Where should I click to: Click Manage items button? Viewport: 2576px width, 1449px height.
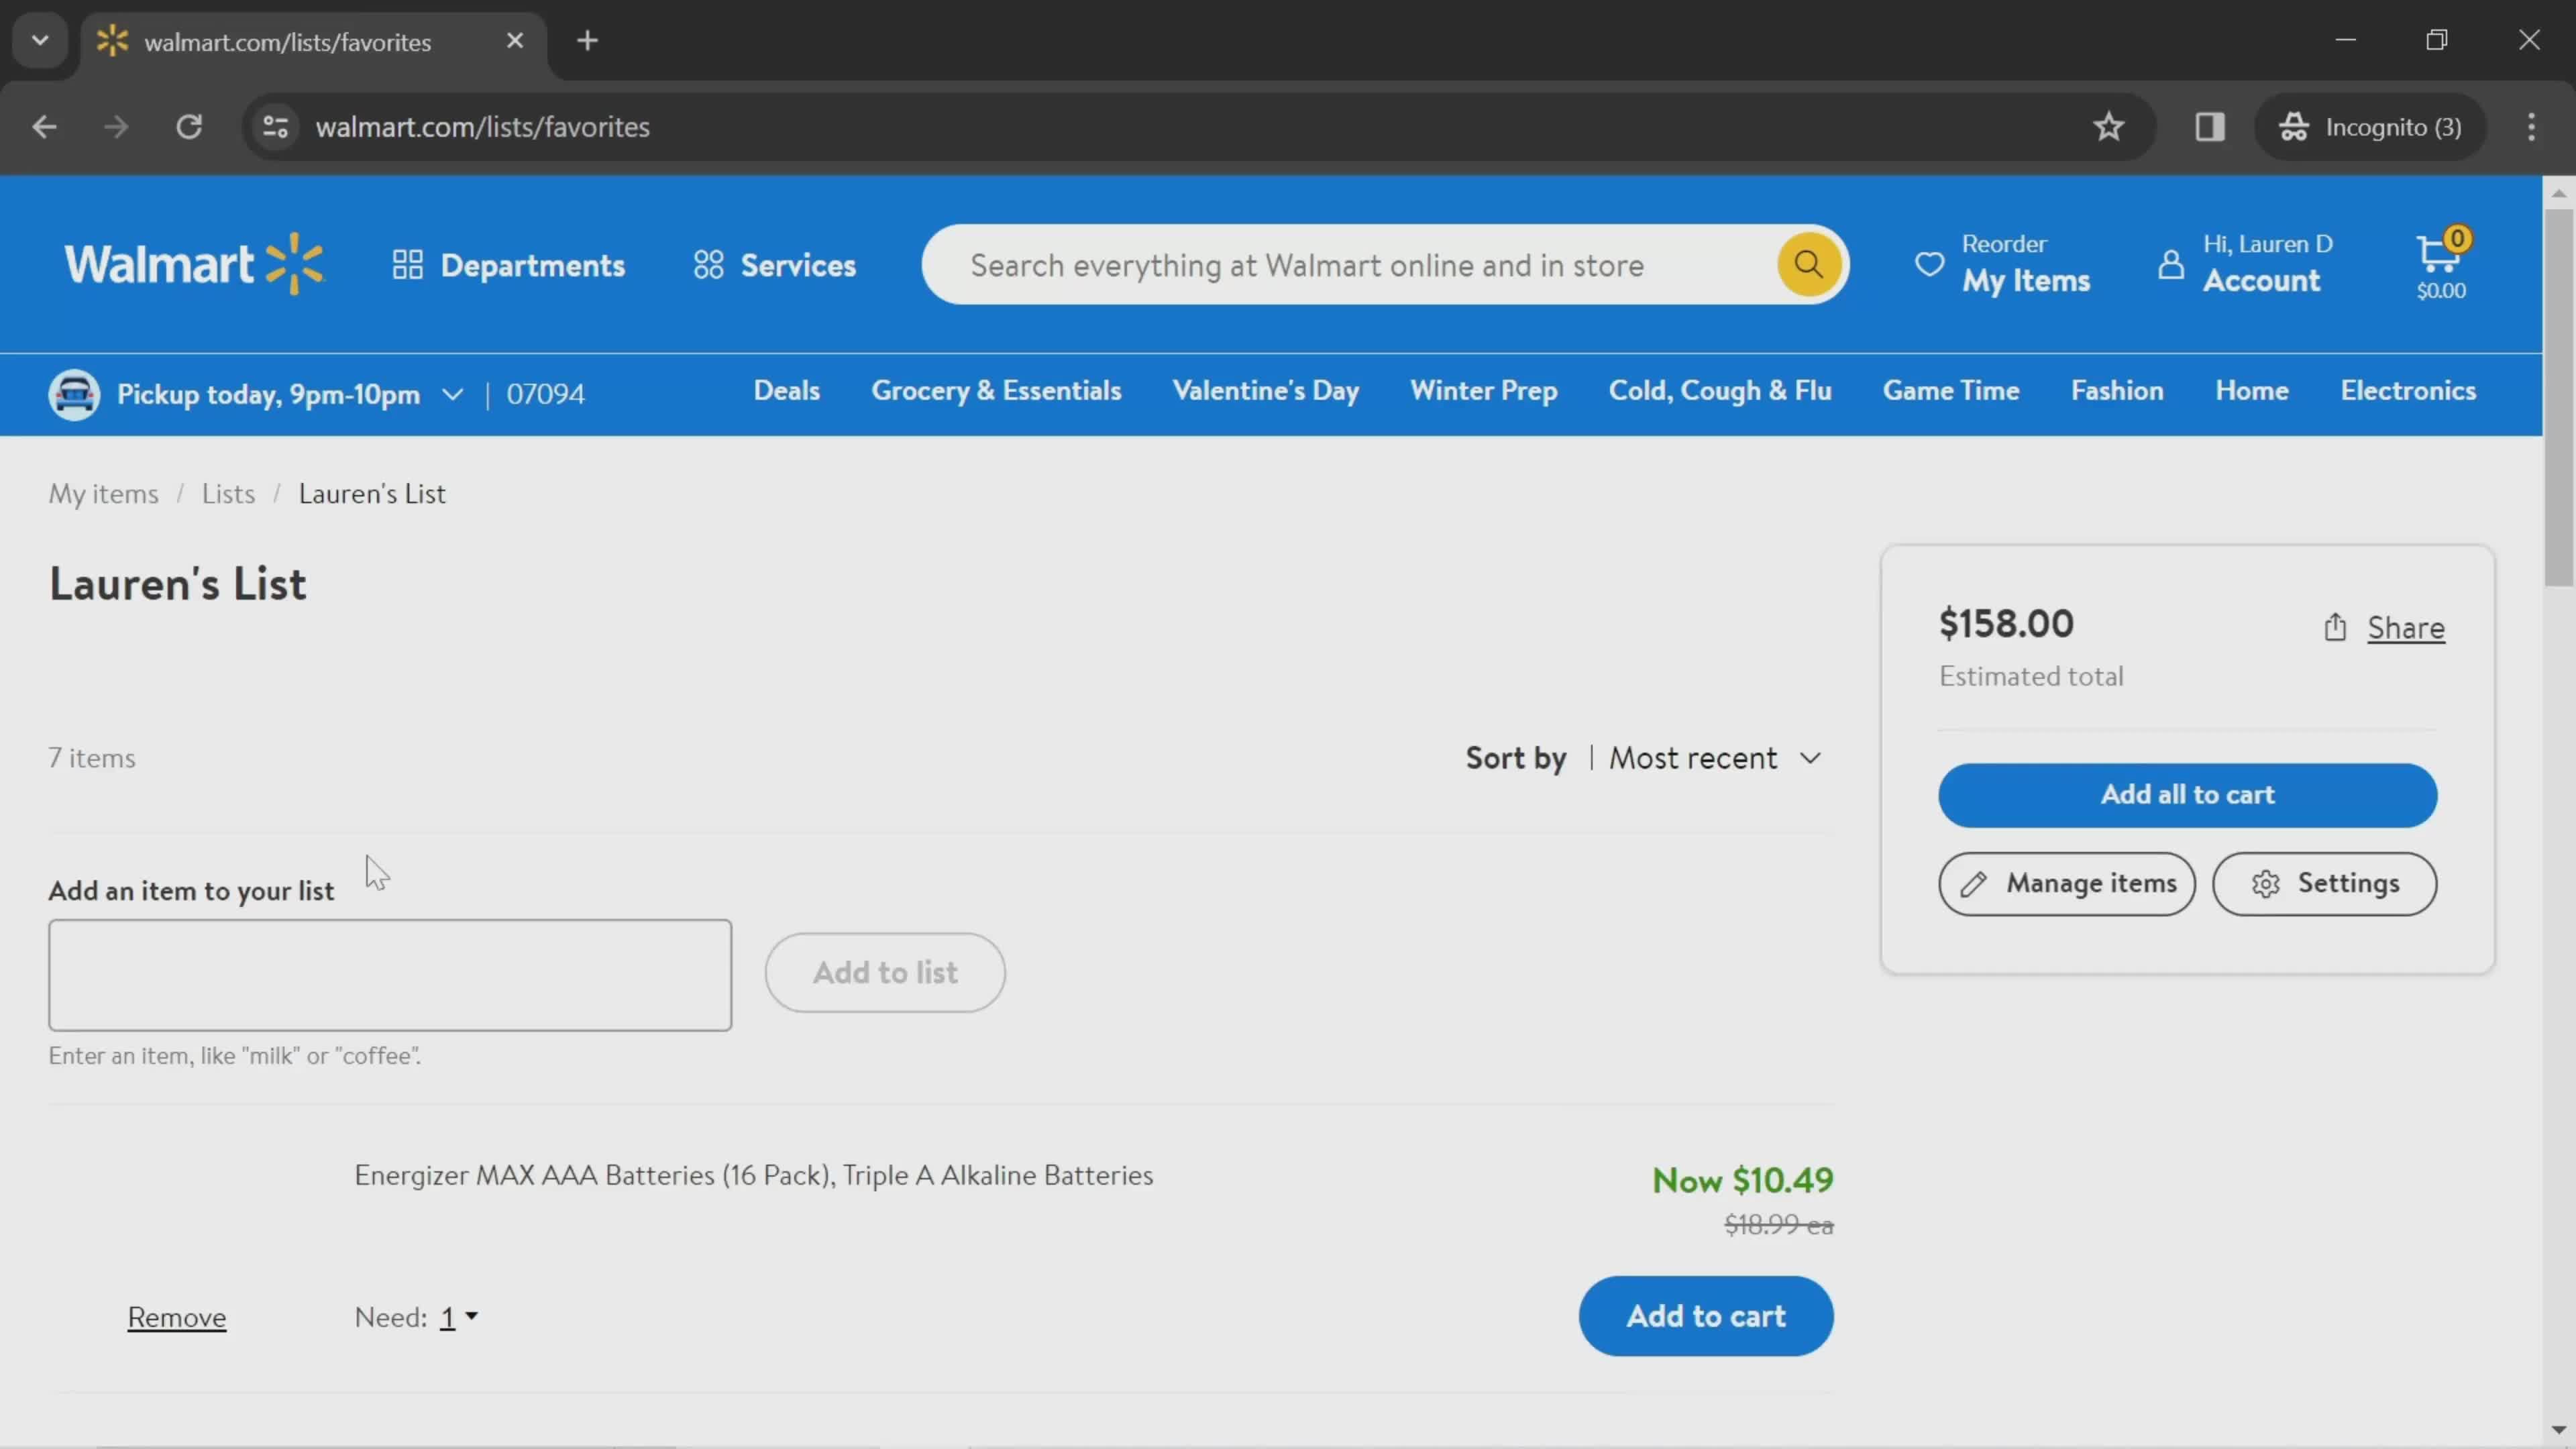(2066, 884)
